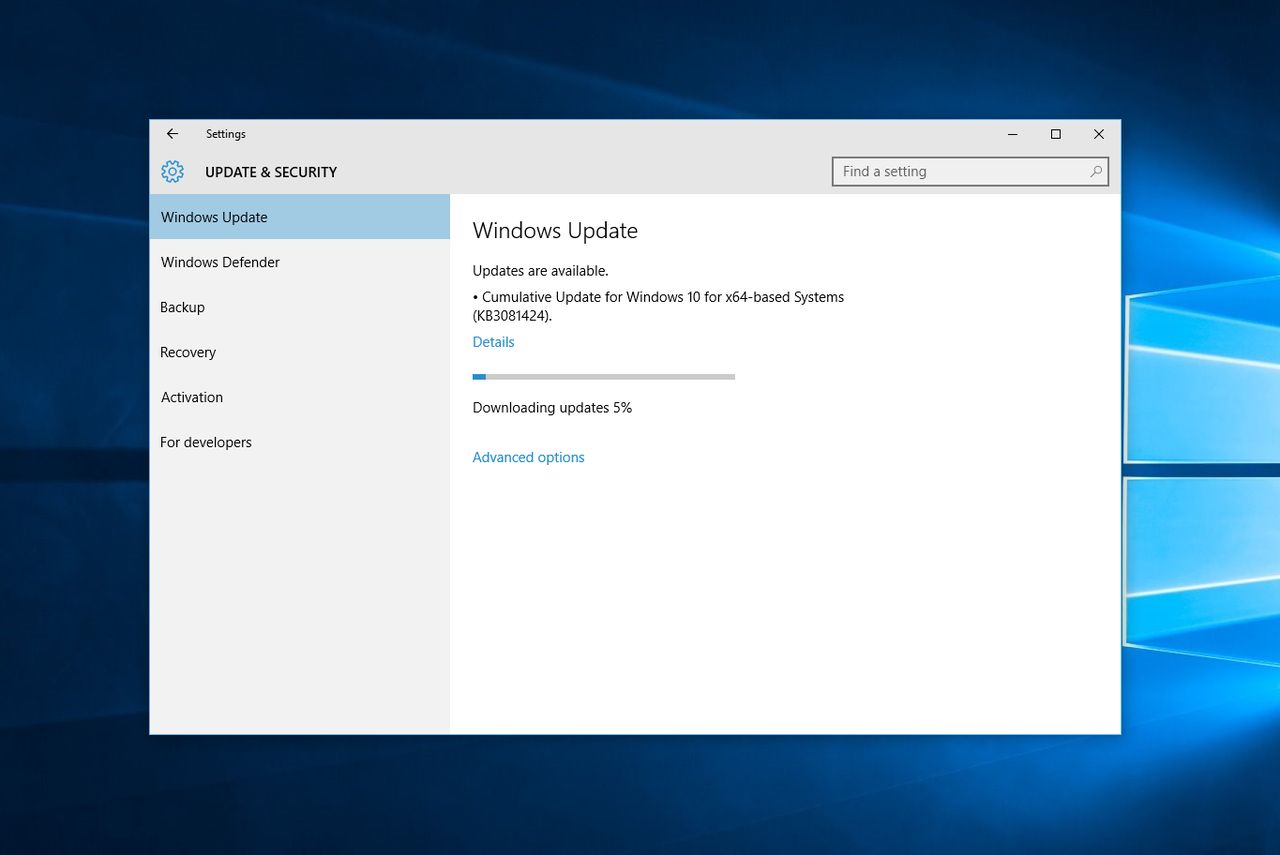The height and width of the screenshot is (855, 1280).
Task: Select Windows Update in sidebar
Action: pos(300,217)
